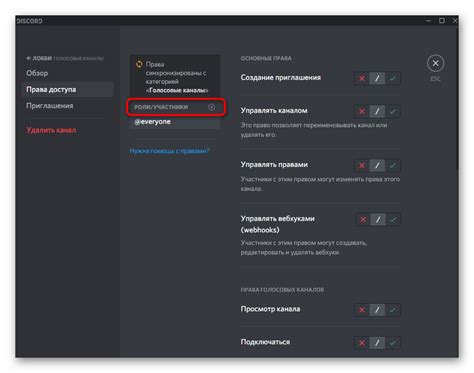
Task: Click the ОСНОВНЫЕ ПРАВА section heading
Action: click(x=266, y=58)
